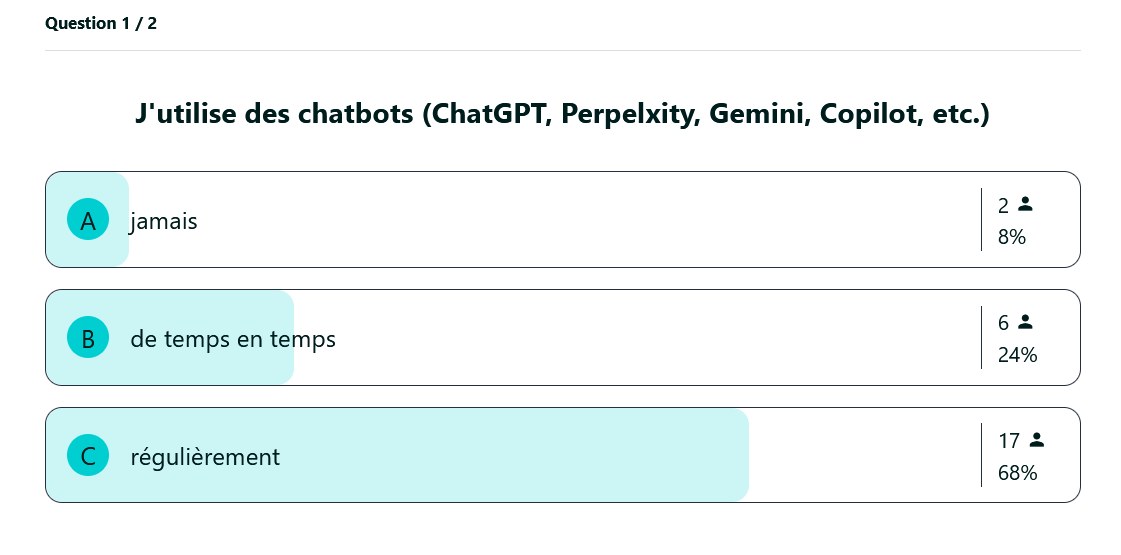This screenshot has width=1121, height=555.
Task: Click the 24% result percentage
Action: point(1017,355)
